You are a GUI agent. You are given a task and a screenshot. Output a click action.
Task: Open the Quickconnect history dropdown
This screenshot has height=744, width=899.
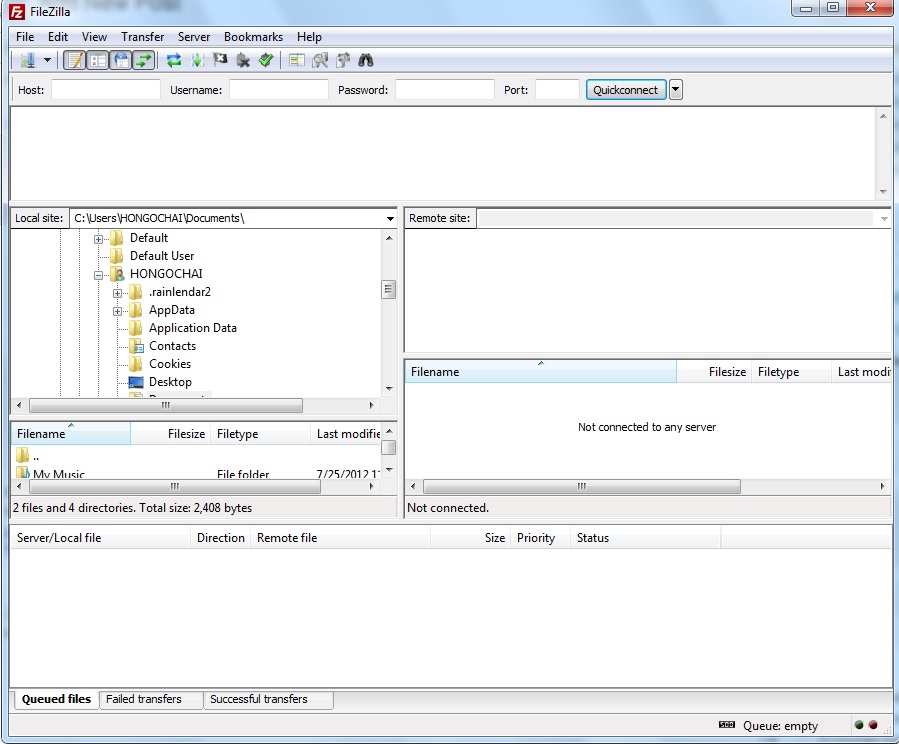[x=676, y=90]
